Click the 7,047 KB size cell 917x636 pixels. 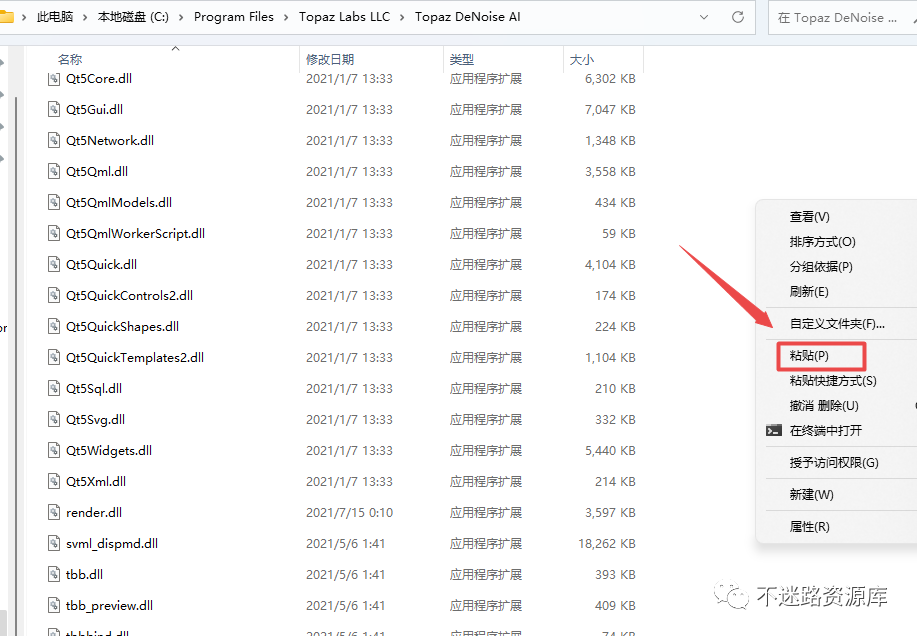coord(610,109)
